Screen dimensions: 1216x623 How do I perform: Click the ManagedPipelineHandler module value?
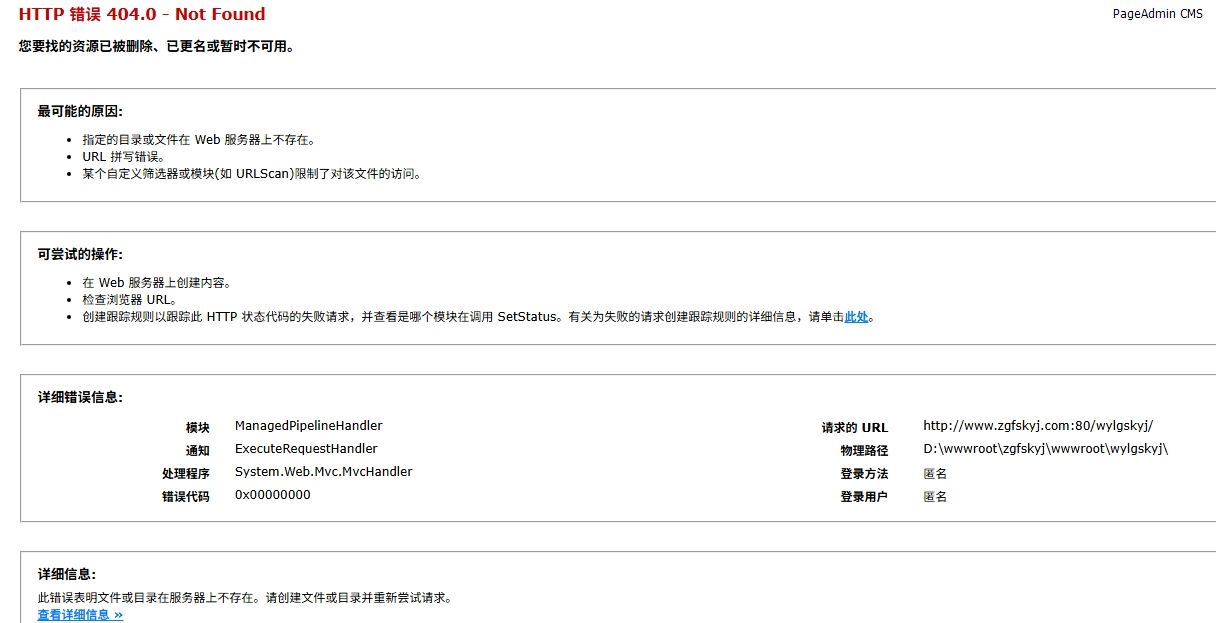coord(308,426)
